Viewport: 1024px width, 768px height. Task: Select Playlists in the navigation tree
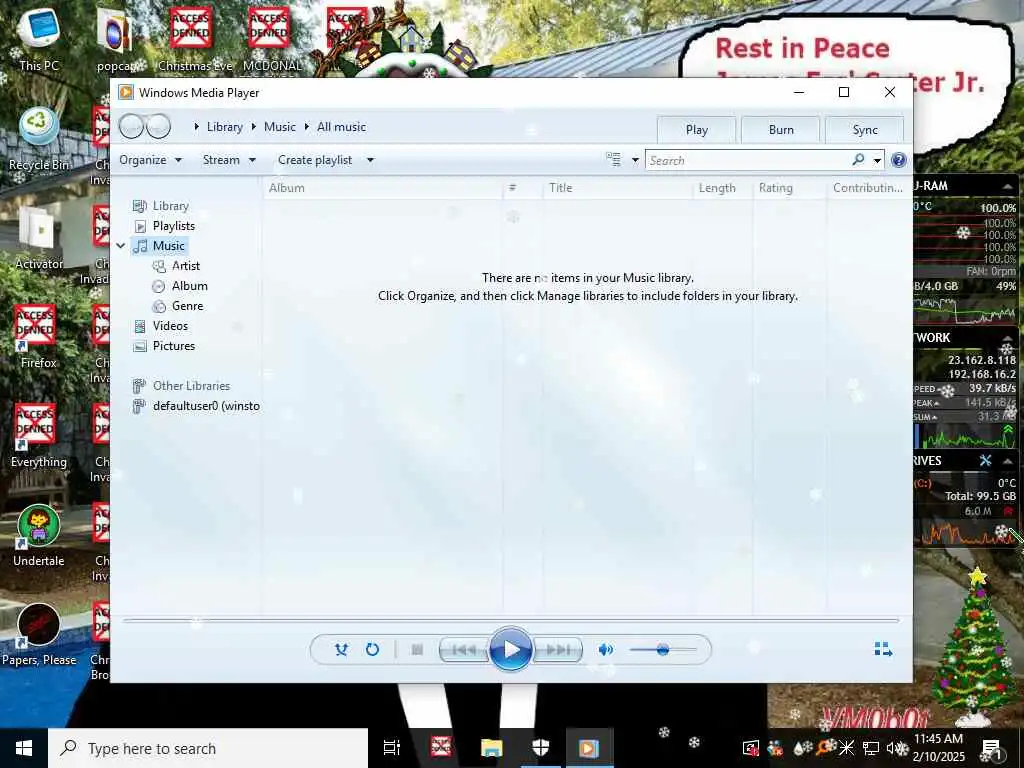coord(164,226)
